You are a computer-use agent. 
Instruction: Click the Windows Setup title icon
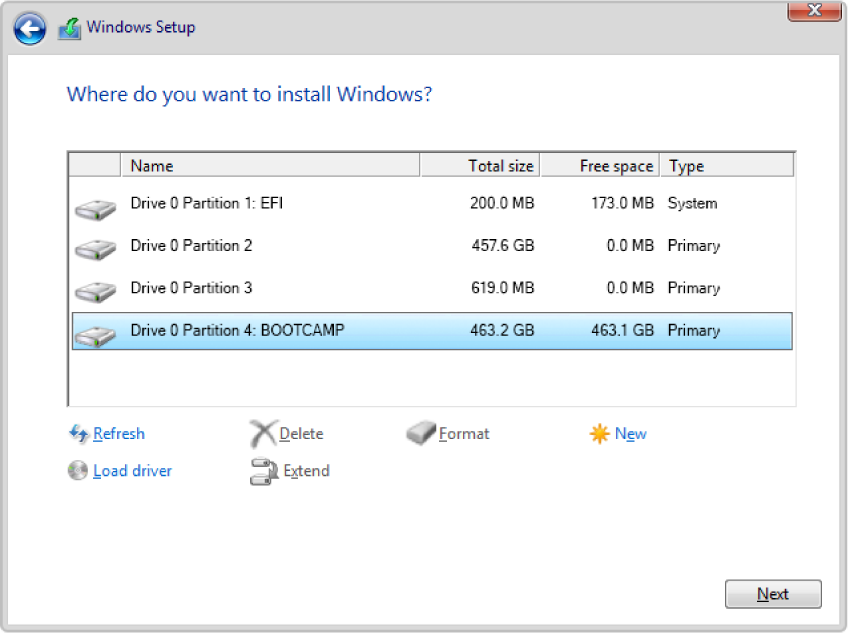(69, 28)
